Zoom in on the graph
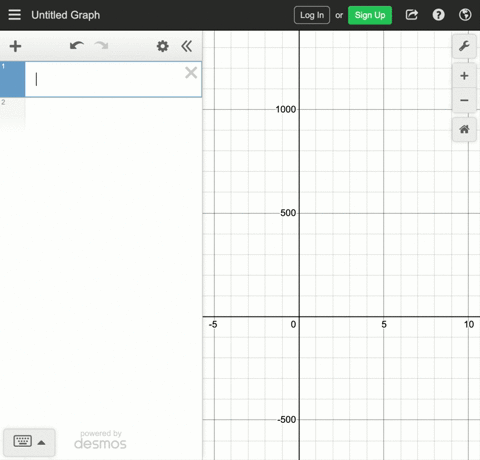Screen dimensions: 480x460 tap(464, 76)
